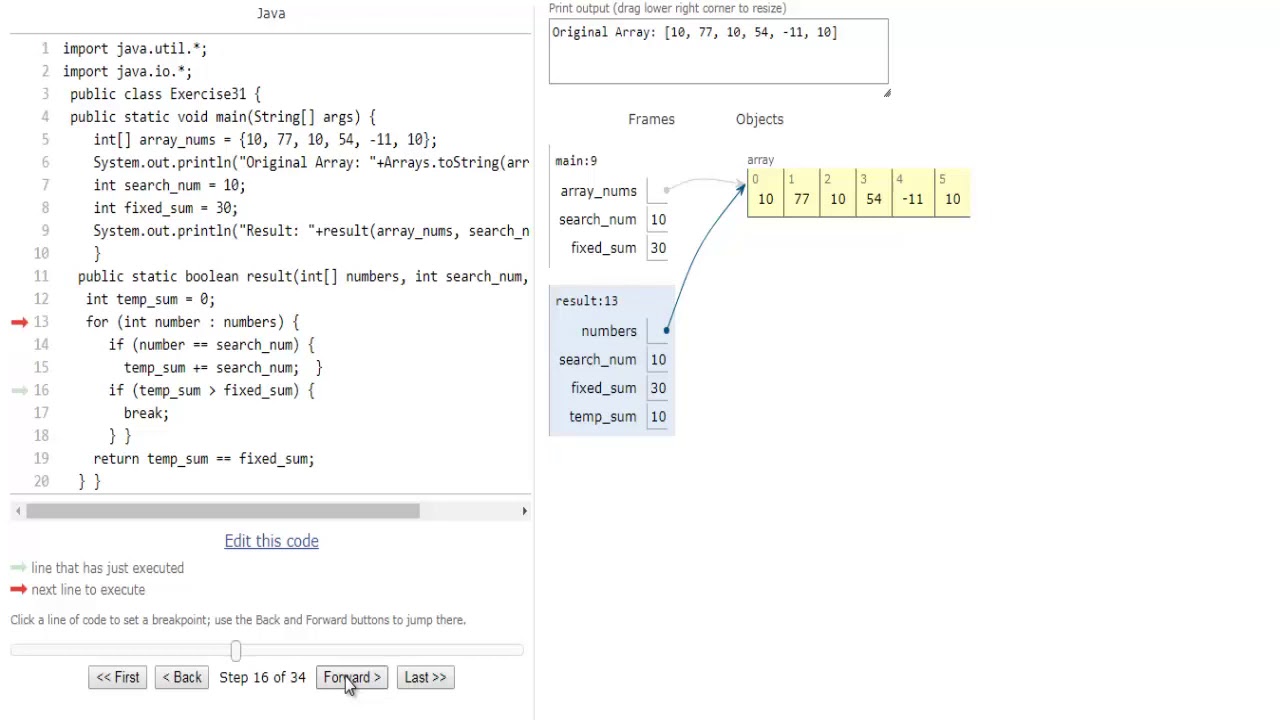Click the result:13 frame header
This screenshot has width=1280, height=720.
pyautogui.click(x=586, y=301)
